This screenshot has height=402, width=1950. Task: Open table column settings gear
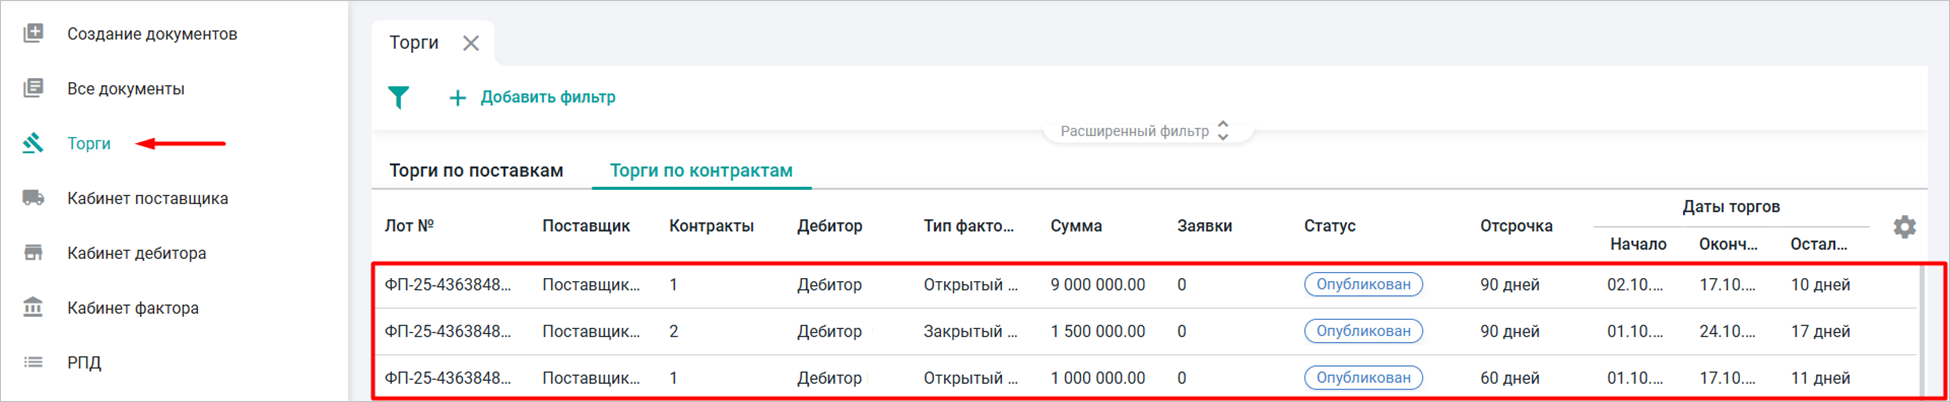(1904, 227)
